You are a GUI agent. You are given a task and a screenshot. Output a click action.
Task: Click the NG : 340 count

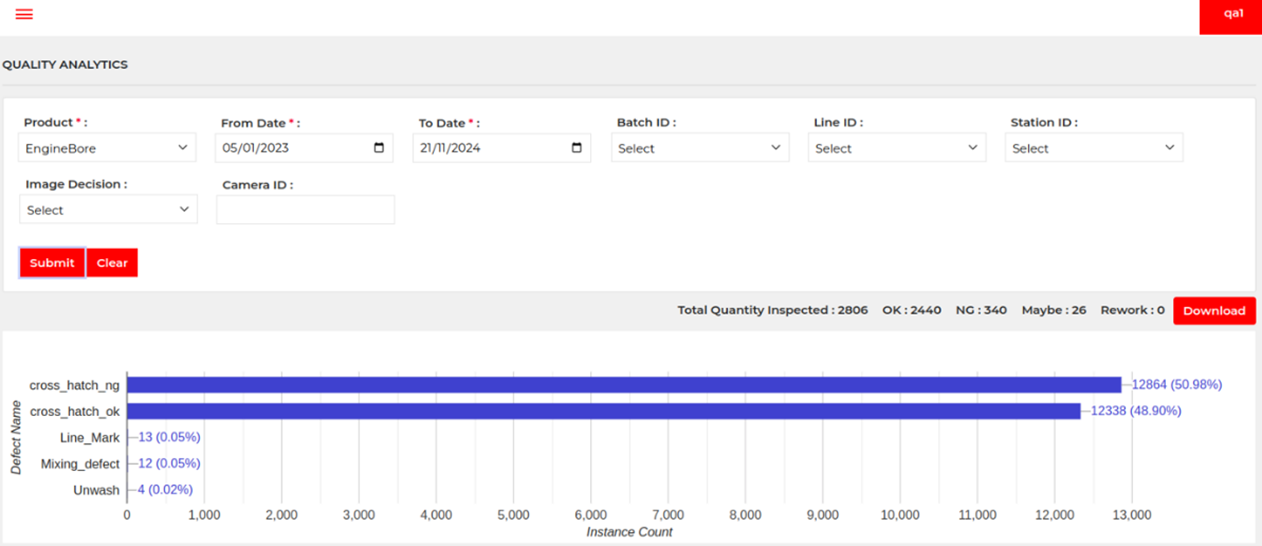coord(981,310)
